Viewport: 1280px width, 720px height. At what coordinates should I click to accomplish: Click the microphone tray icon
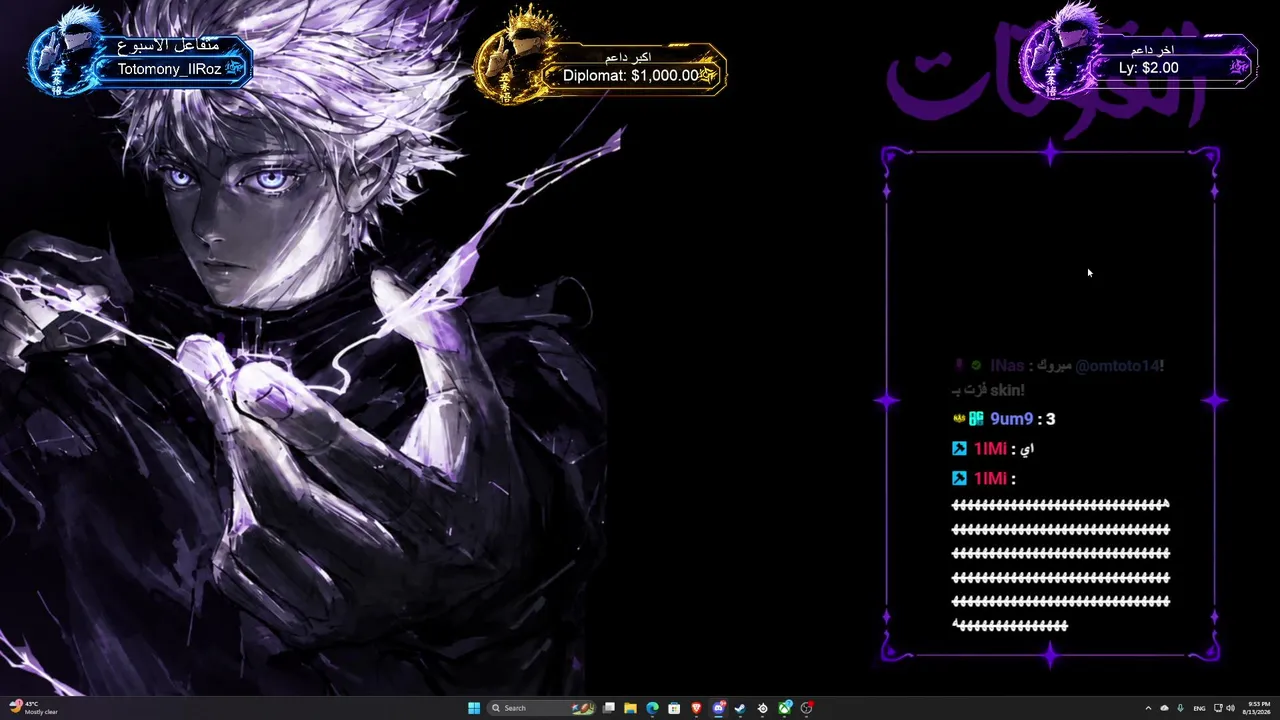1180,708
